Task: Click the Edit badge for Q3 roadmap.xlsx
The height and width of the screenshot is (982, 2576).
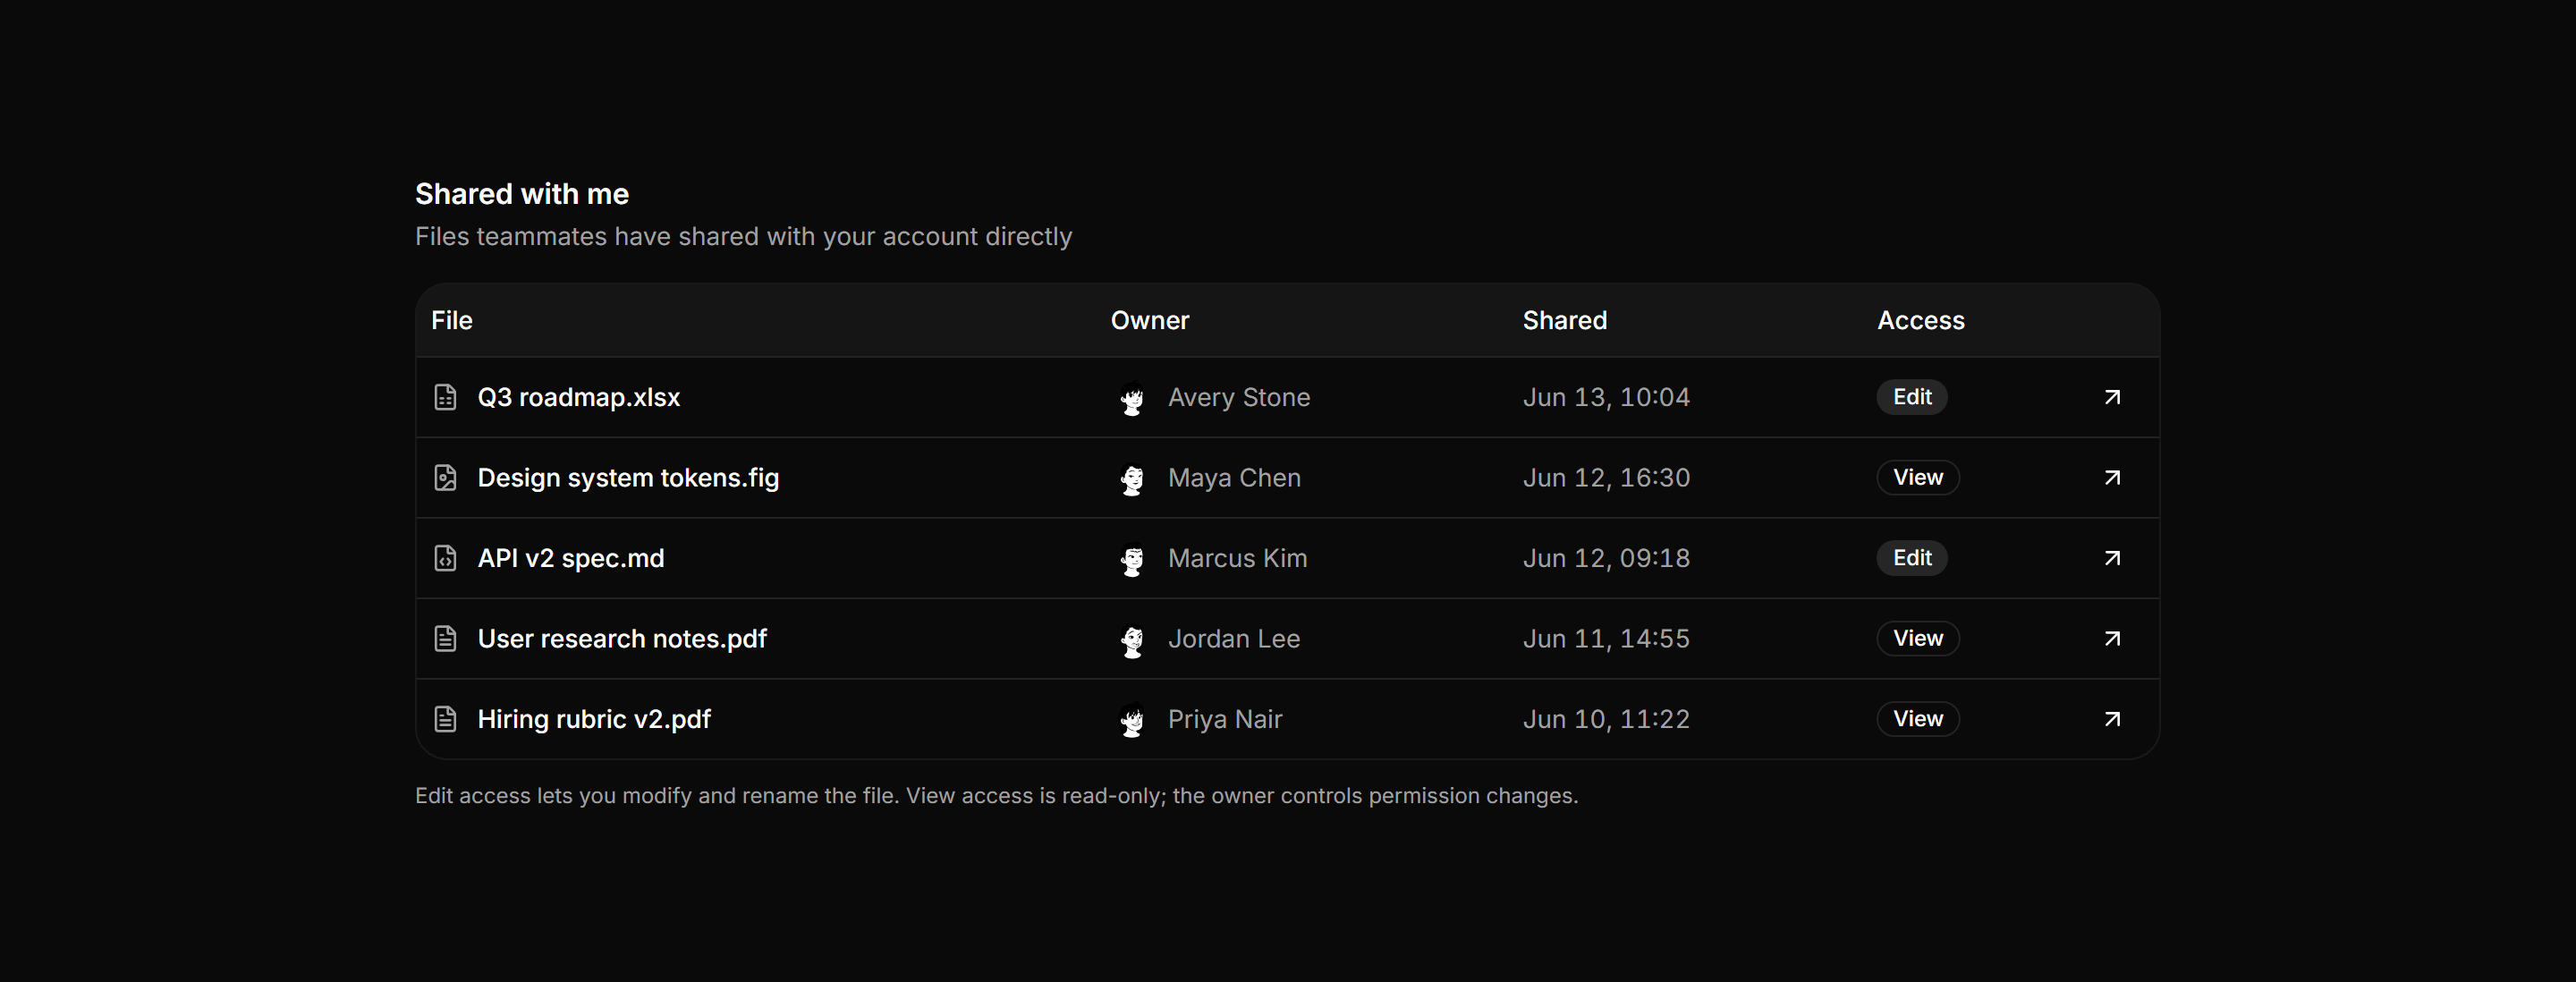Action: click(x=1911, y=397)
